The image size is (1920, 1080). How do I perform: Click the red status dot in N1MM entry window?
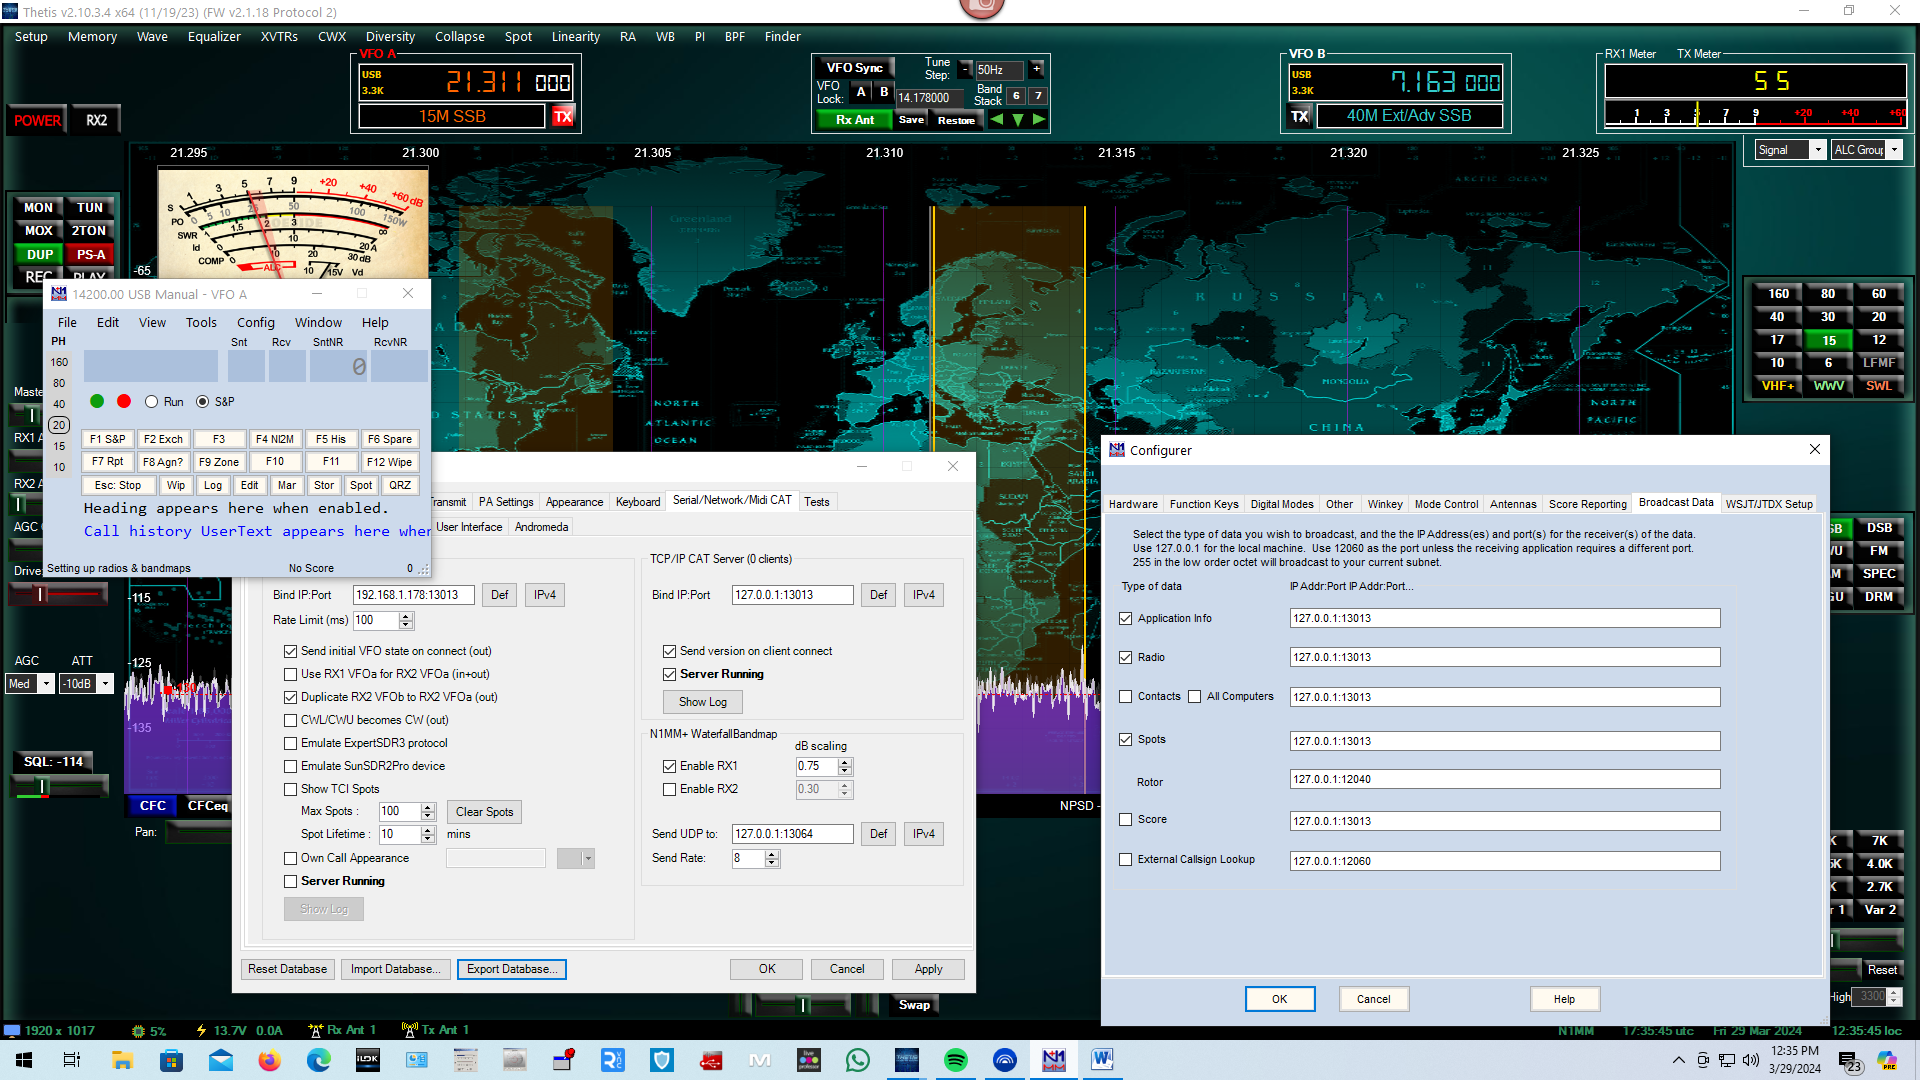(123, 401)
